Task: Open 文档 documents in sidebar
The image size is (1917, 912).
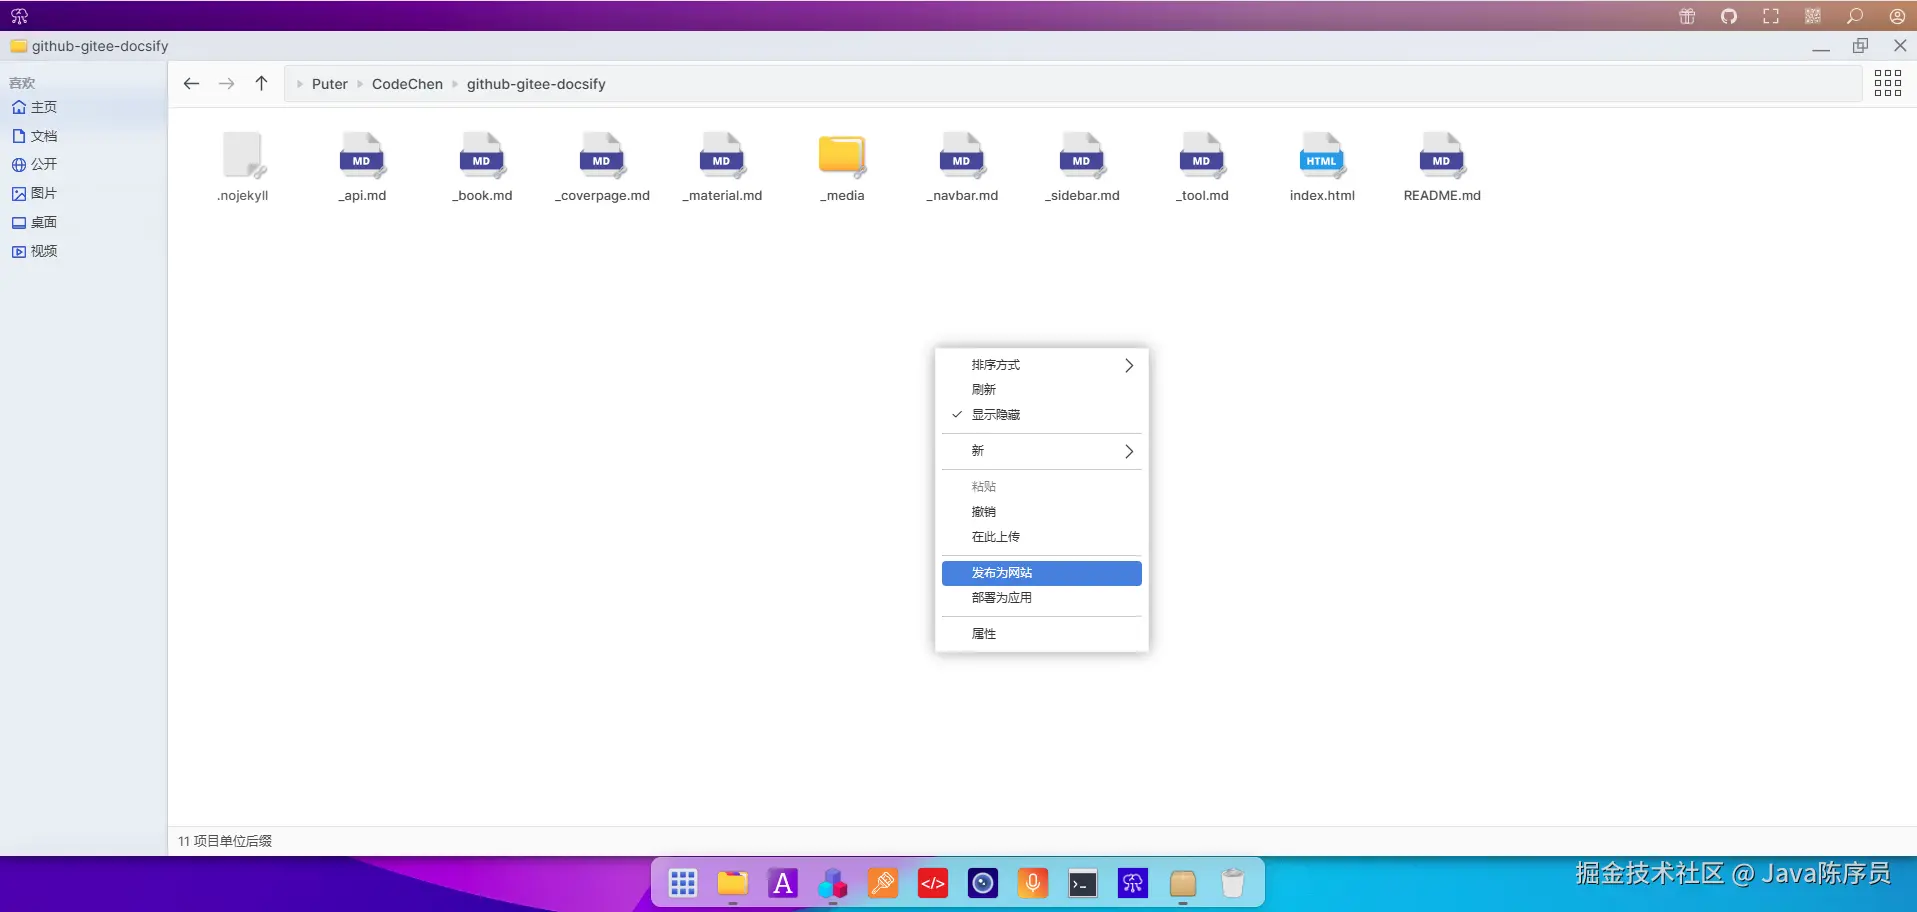Action: 83,136
